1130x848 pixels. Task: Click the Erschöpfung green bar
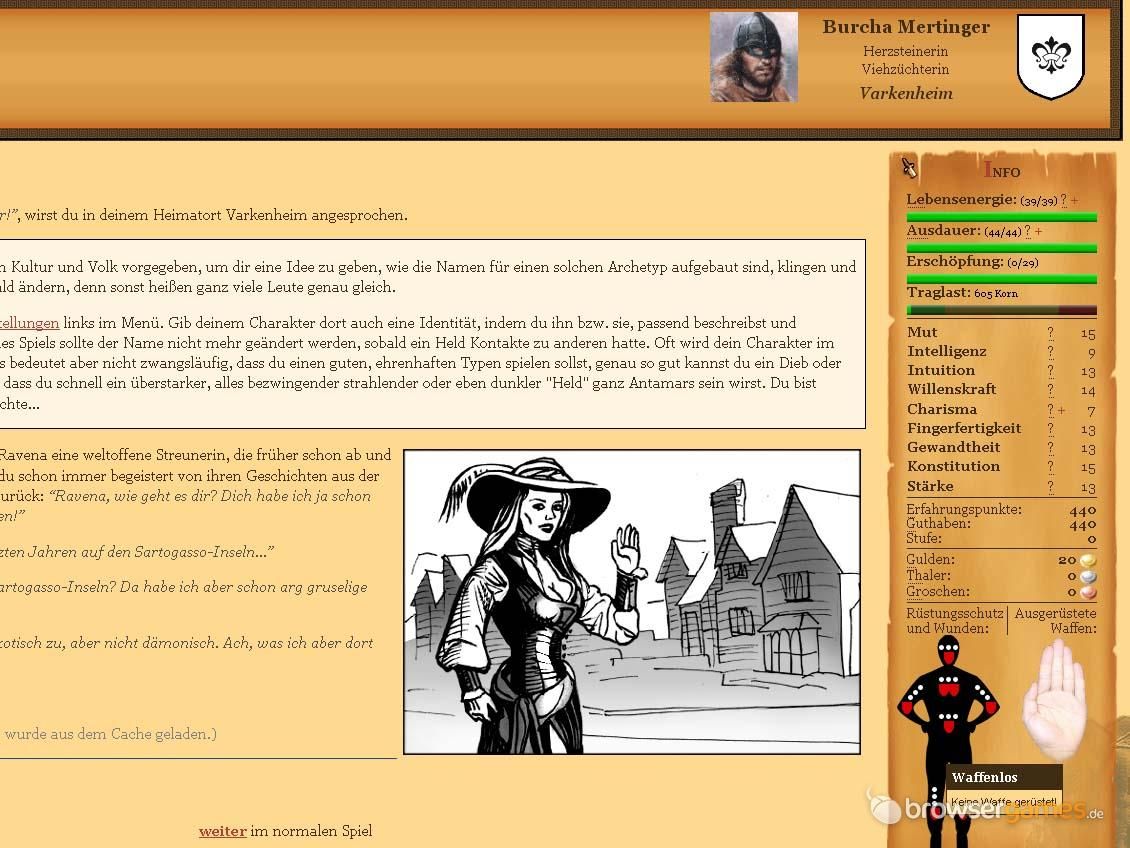click(x=1002, y=279)
